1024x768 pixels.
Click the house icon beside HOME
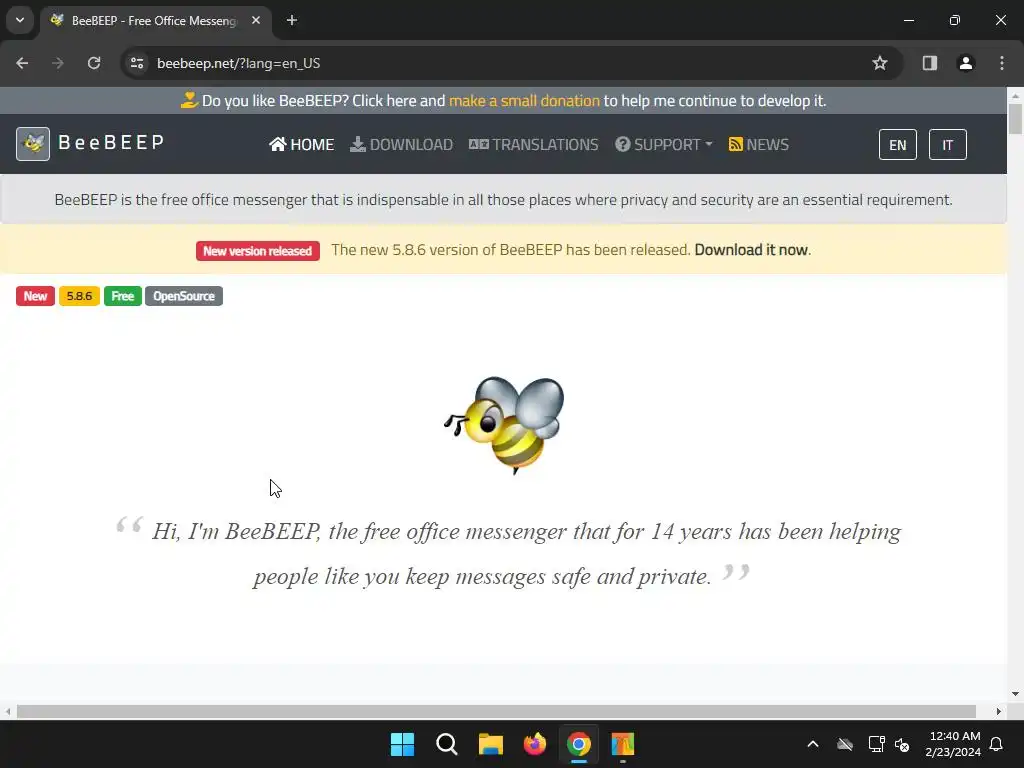click(278, 144)
